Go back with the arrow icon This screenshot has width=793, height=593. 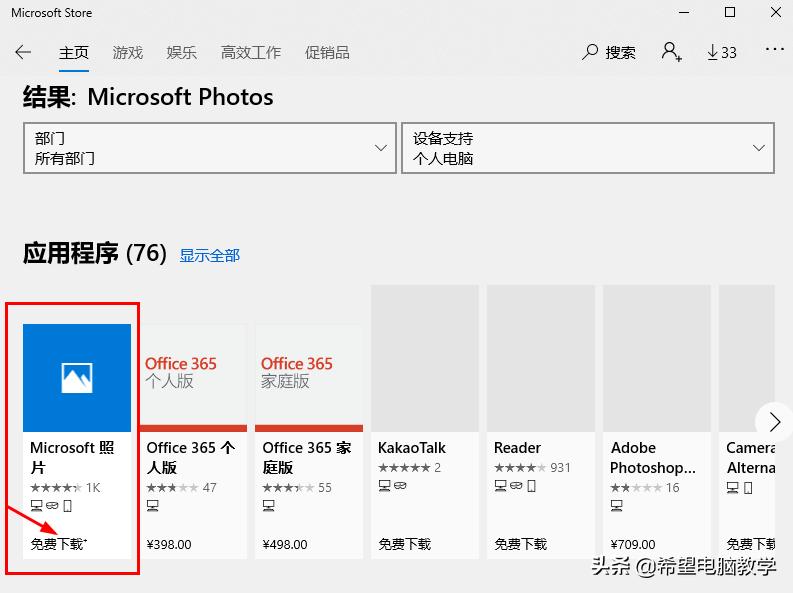(x=23, y=52)
